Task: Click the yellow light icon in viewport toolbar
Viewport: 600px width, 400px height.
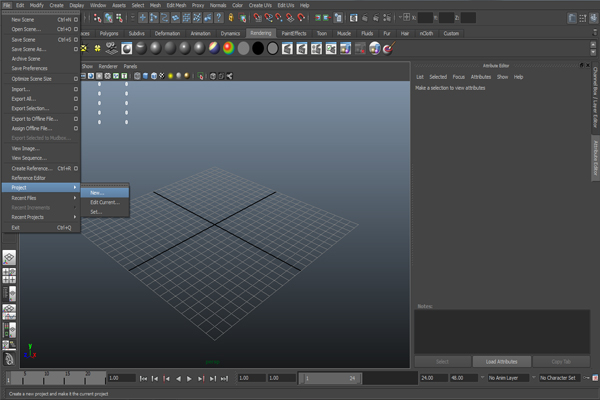Action: 171,76
